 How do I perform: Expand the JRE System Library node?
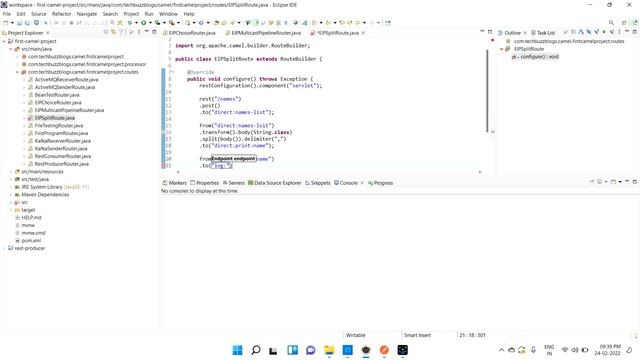(x=11, y=187)
